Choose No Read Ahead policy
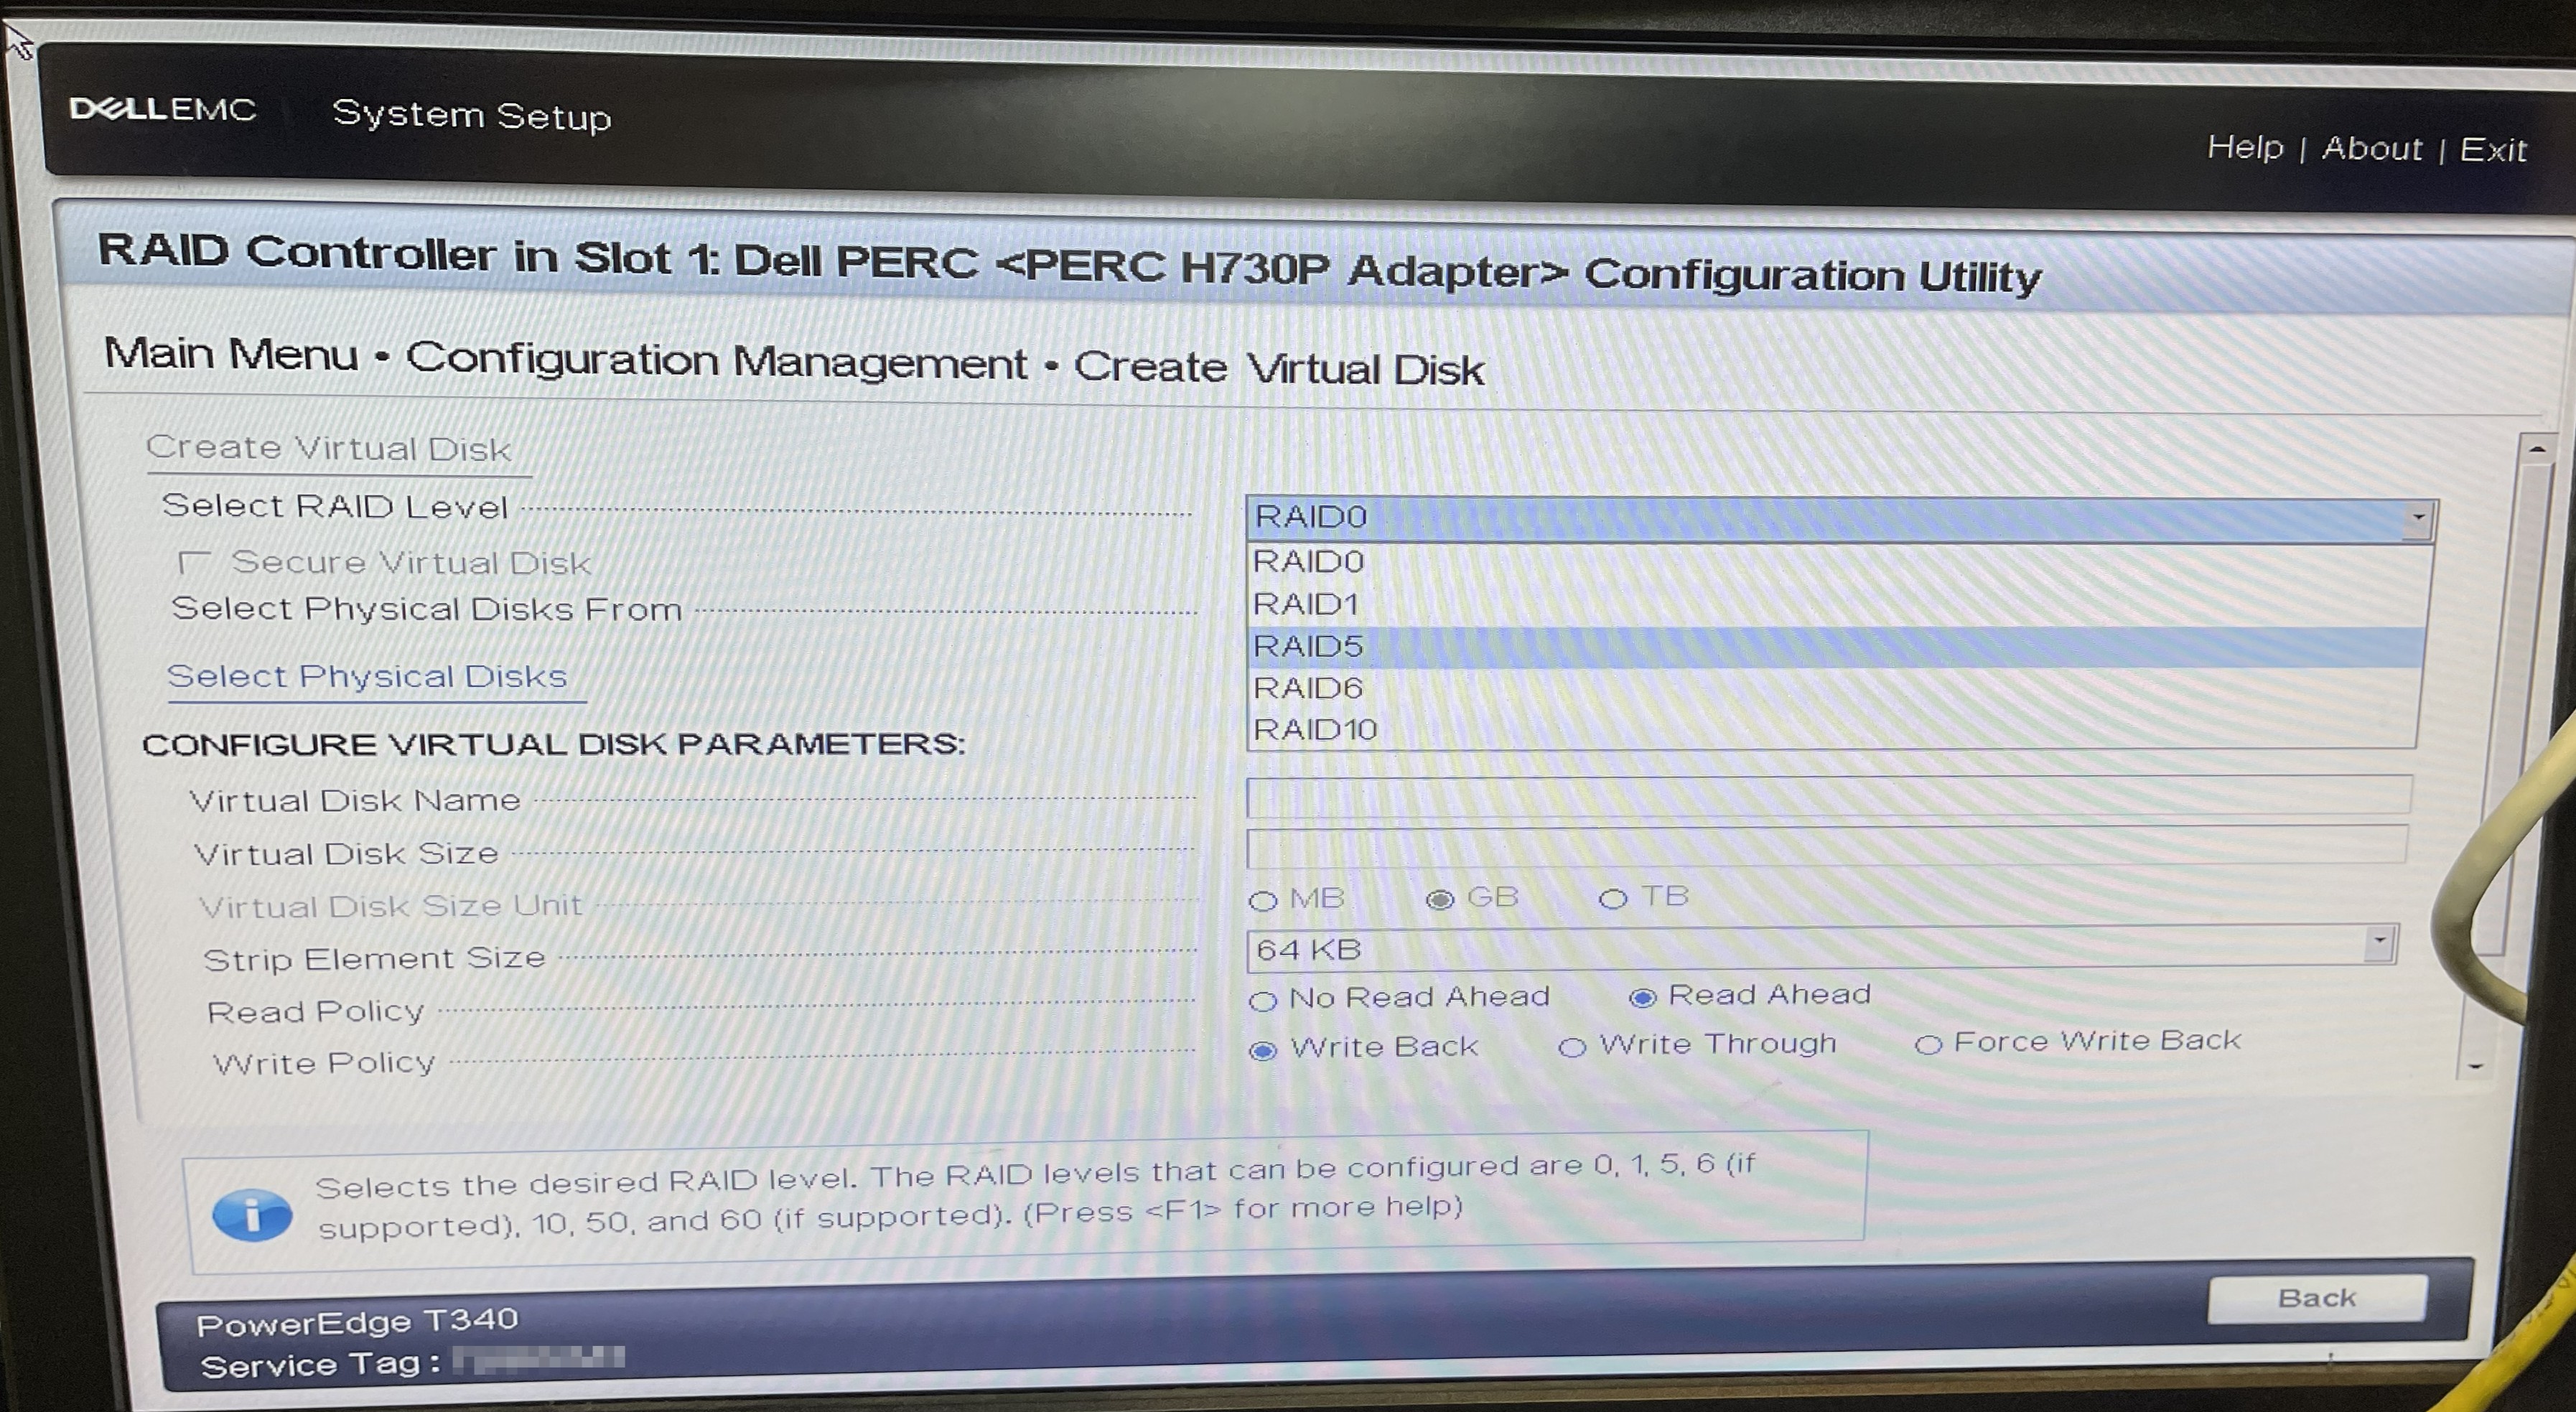2576x1412 pixels. (1263, 1001)
